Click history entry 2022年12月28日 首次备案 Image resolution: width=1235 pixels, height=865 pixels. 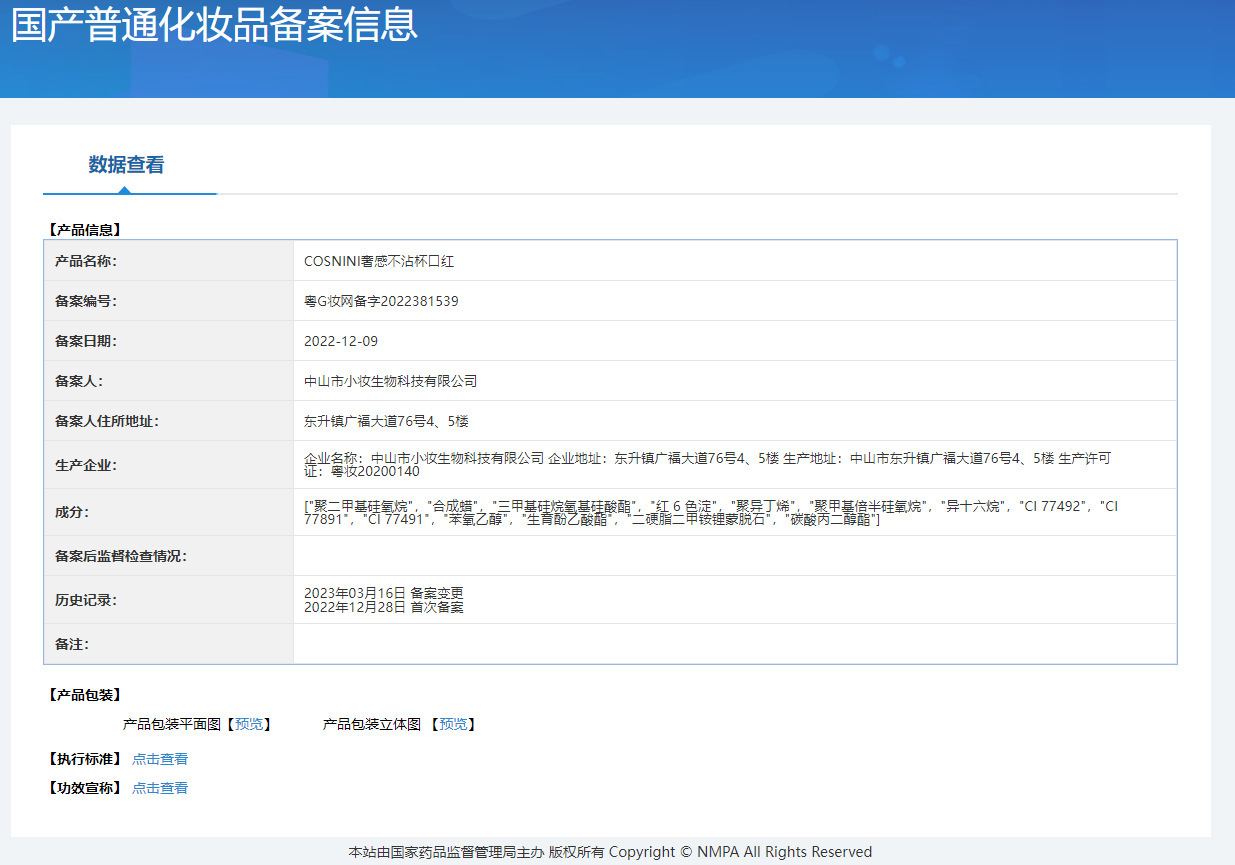point(384,607)
